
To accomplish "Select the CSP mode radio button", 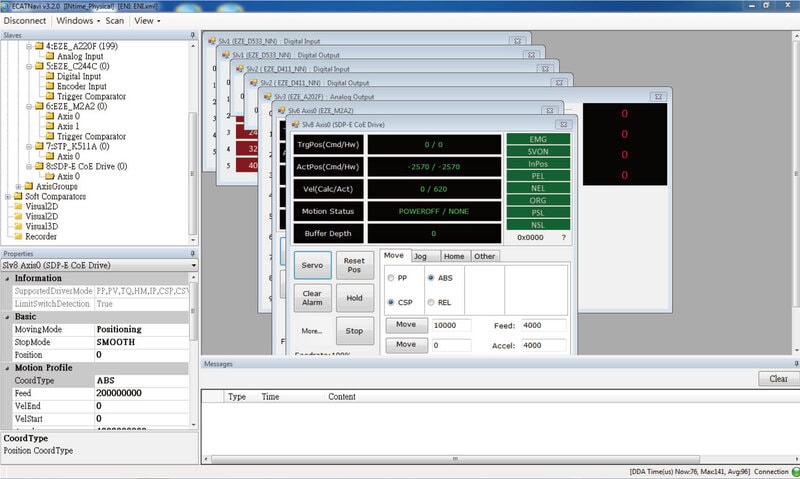I will tap(391, 302).
